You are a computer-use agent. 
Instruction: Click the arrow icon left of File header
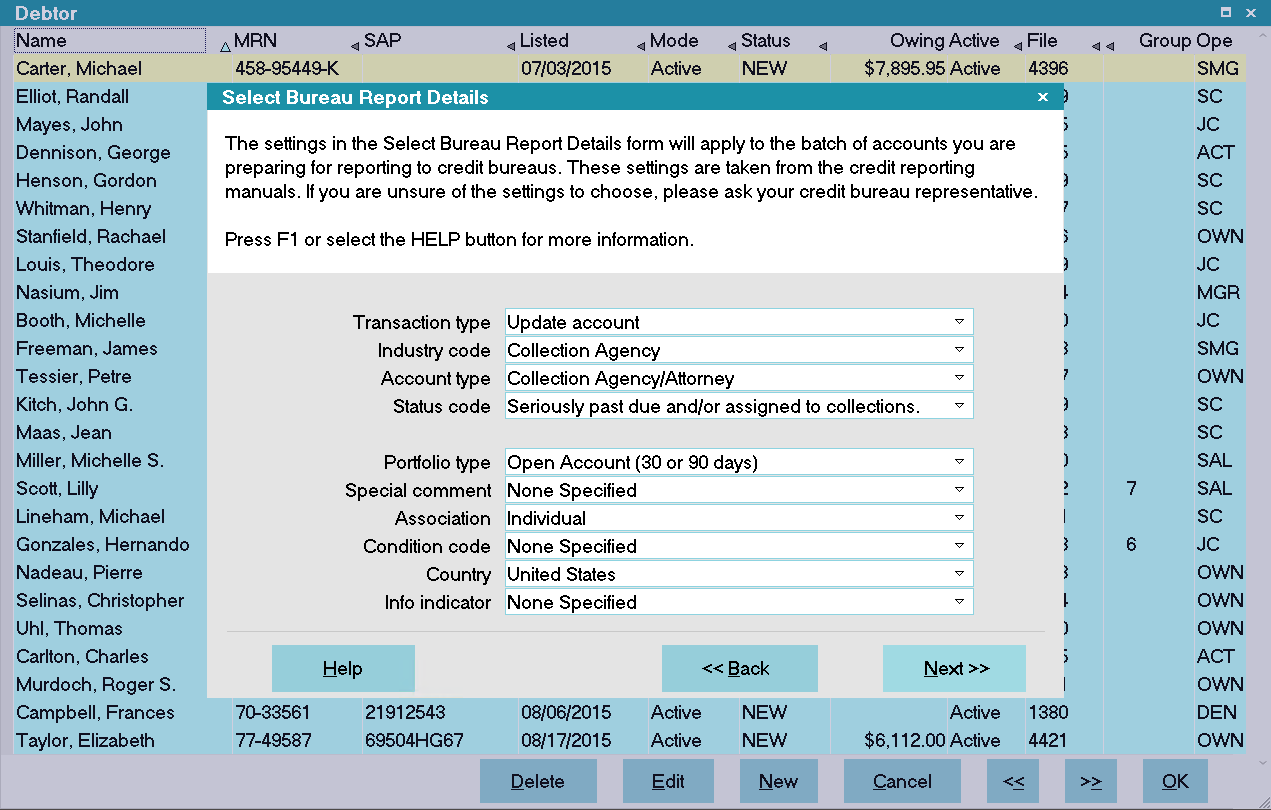click(1018, 46)
